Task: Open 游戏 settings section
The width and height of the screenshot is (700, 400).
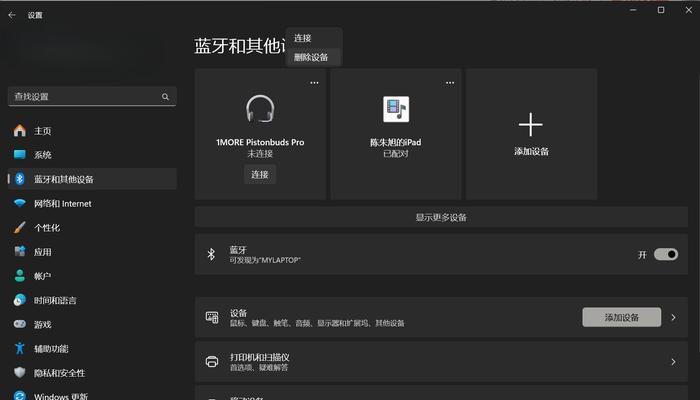Action: point(92,325)
